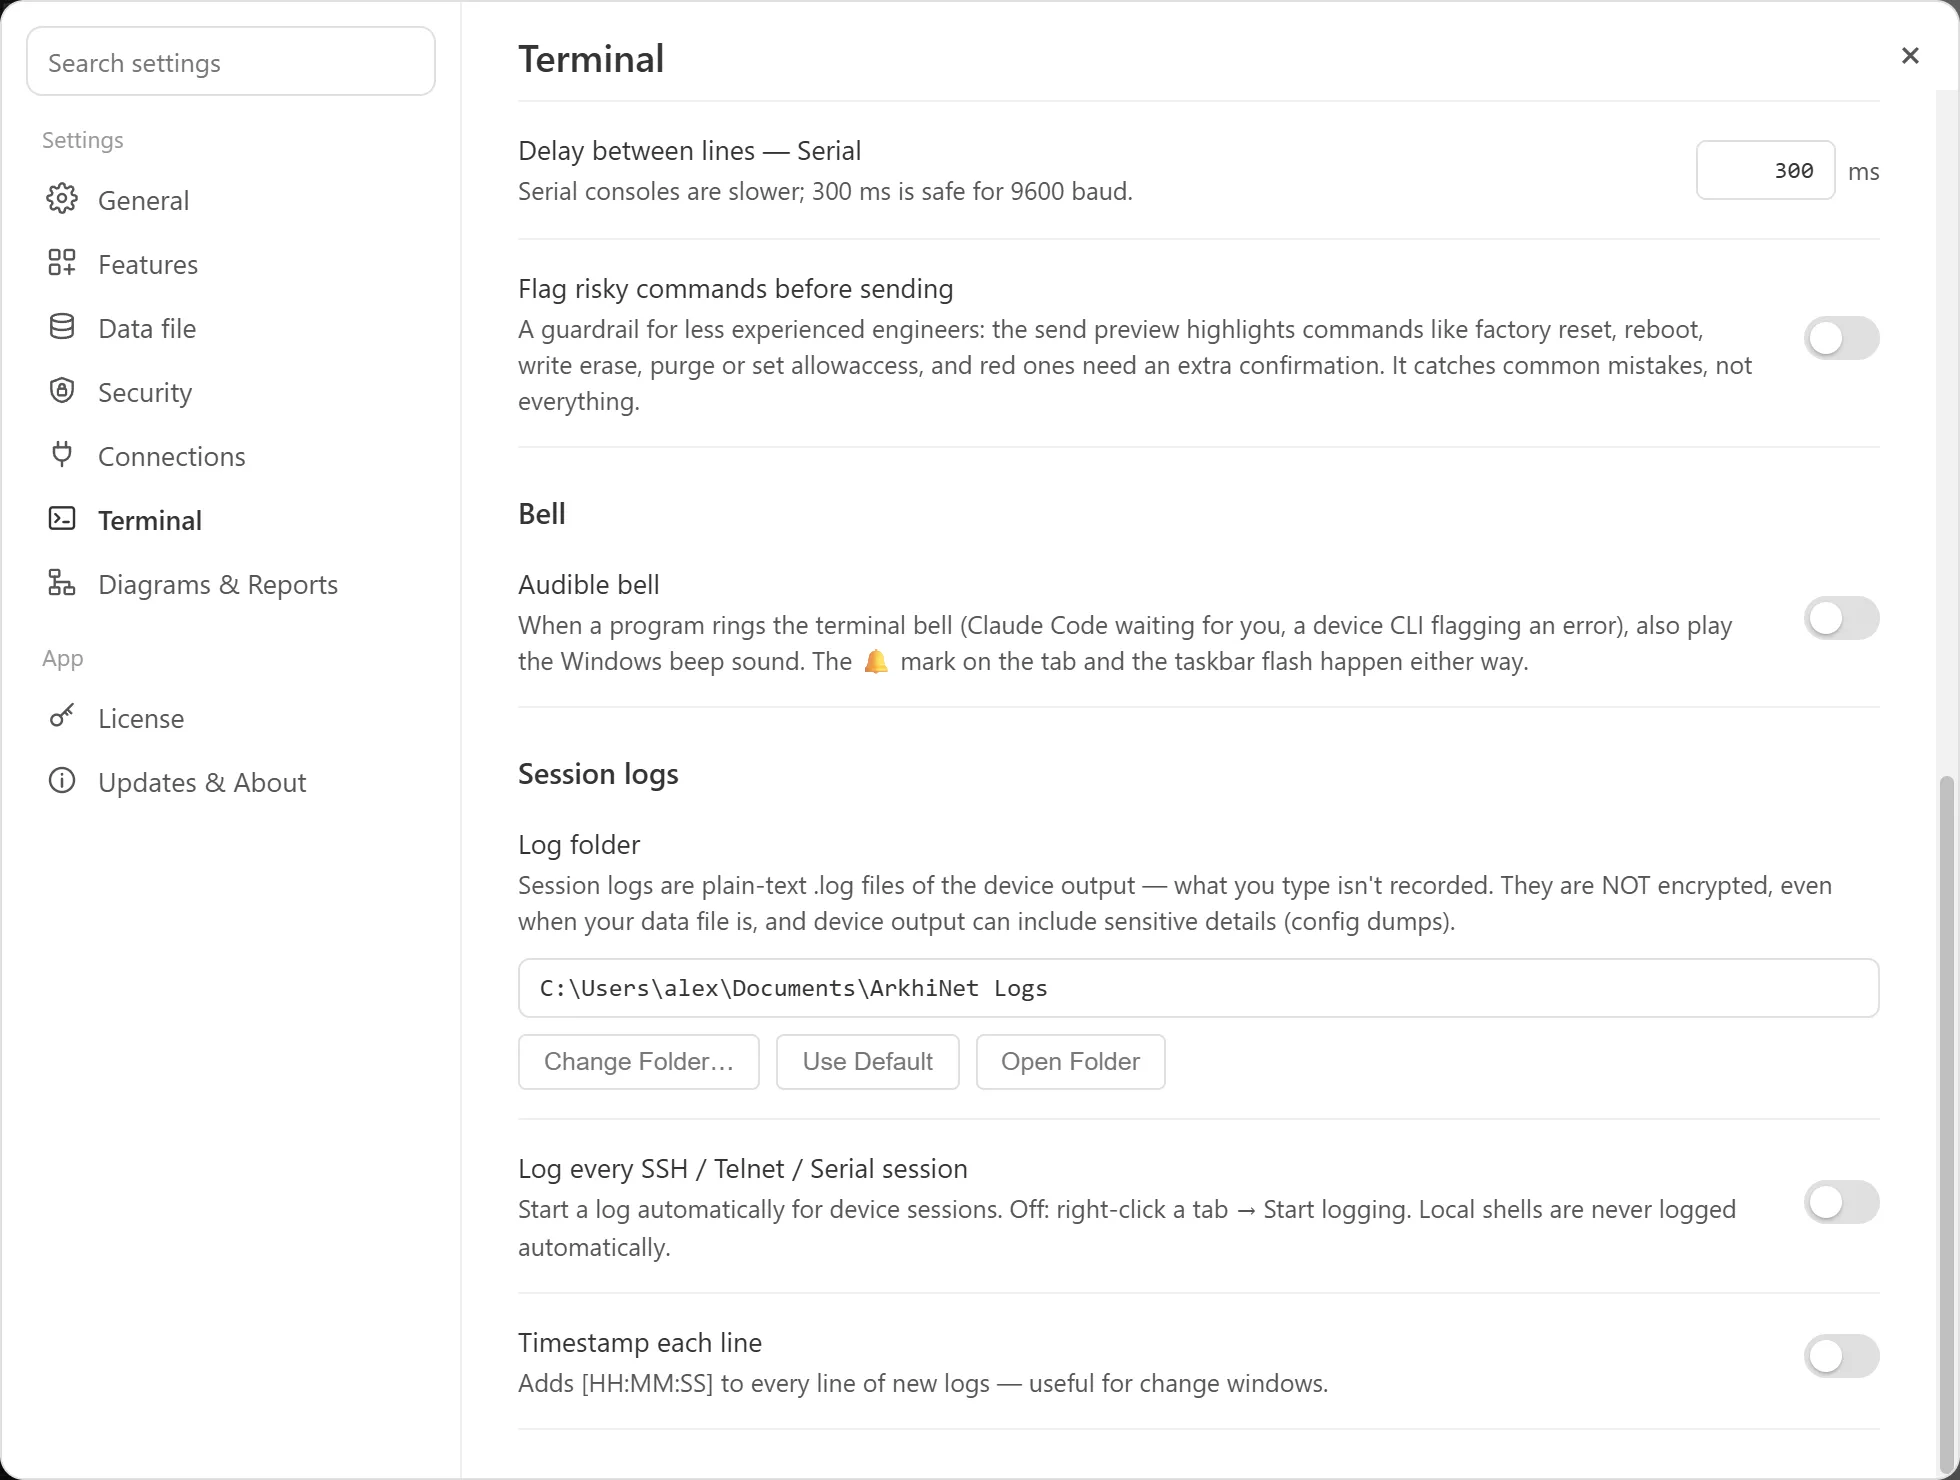Enable Flag risky commands before sending

click(x=1841, y=338)
